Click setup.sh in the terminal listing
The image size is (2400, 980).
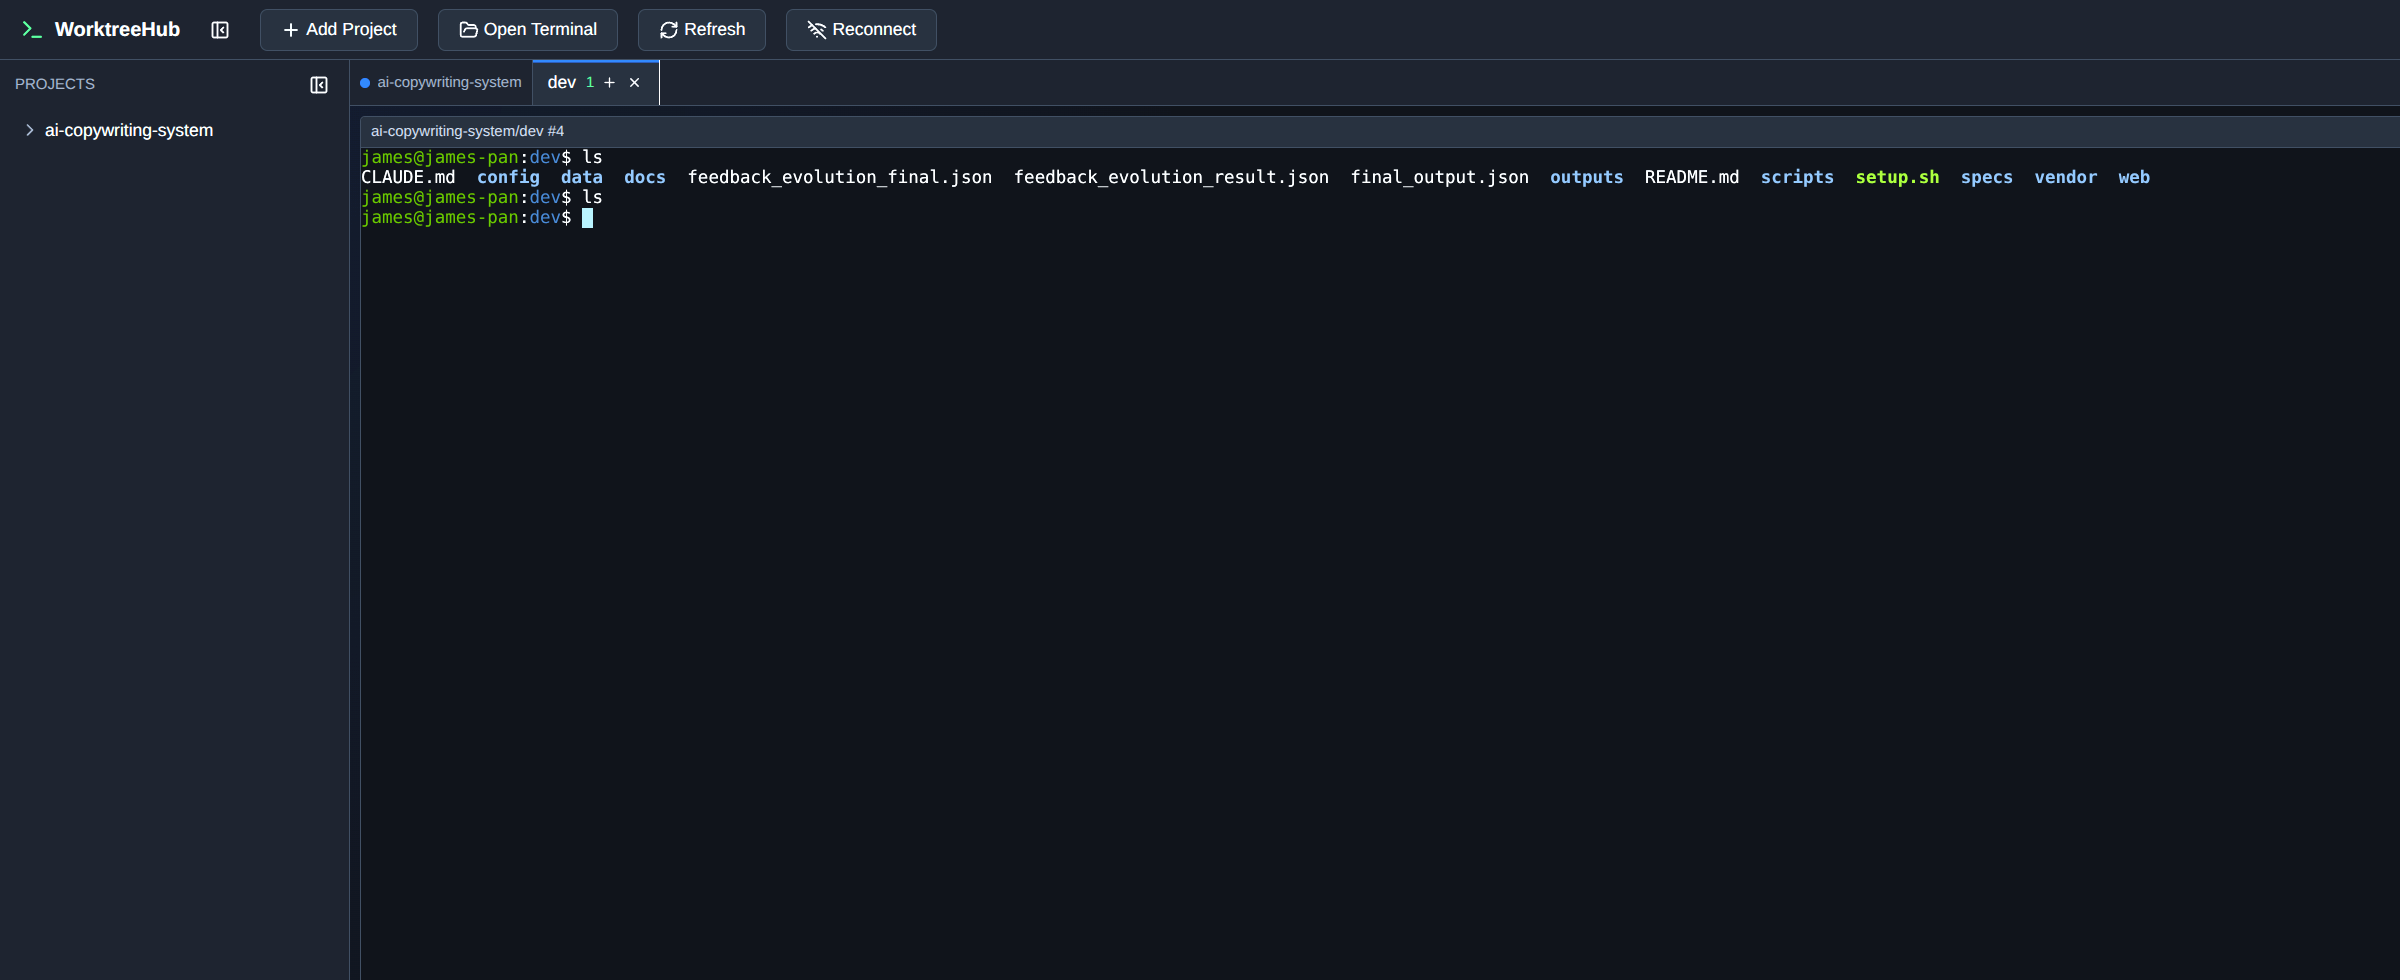tap(1897, 177)
